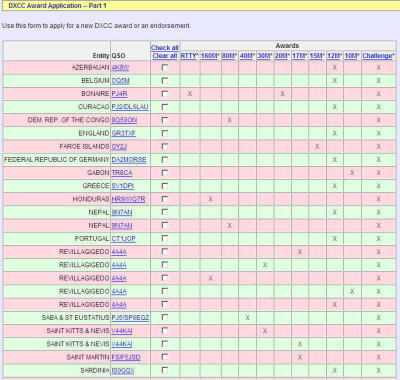This screenshot has height=380, width=400.
Task: Open the 80M award column link
Action: coord(229,56)
